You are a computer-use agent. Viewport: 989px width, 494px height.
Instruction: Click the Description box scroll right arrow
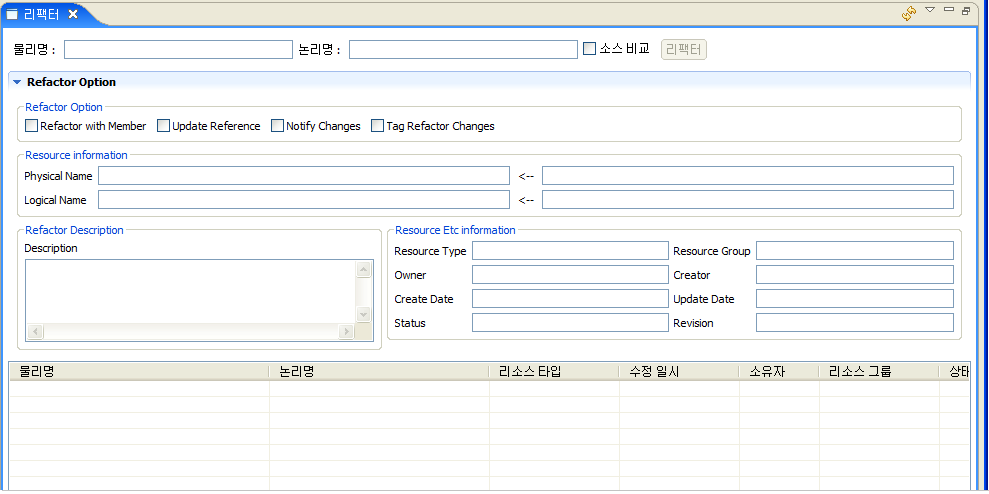[x=347, y=332]
